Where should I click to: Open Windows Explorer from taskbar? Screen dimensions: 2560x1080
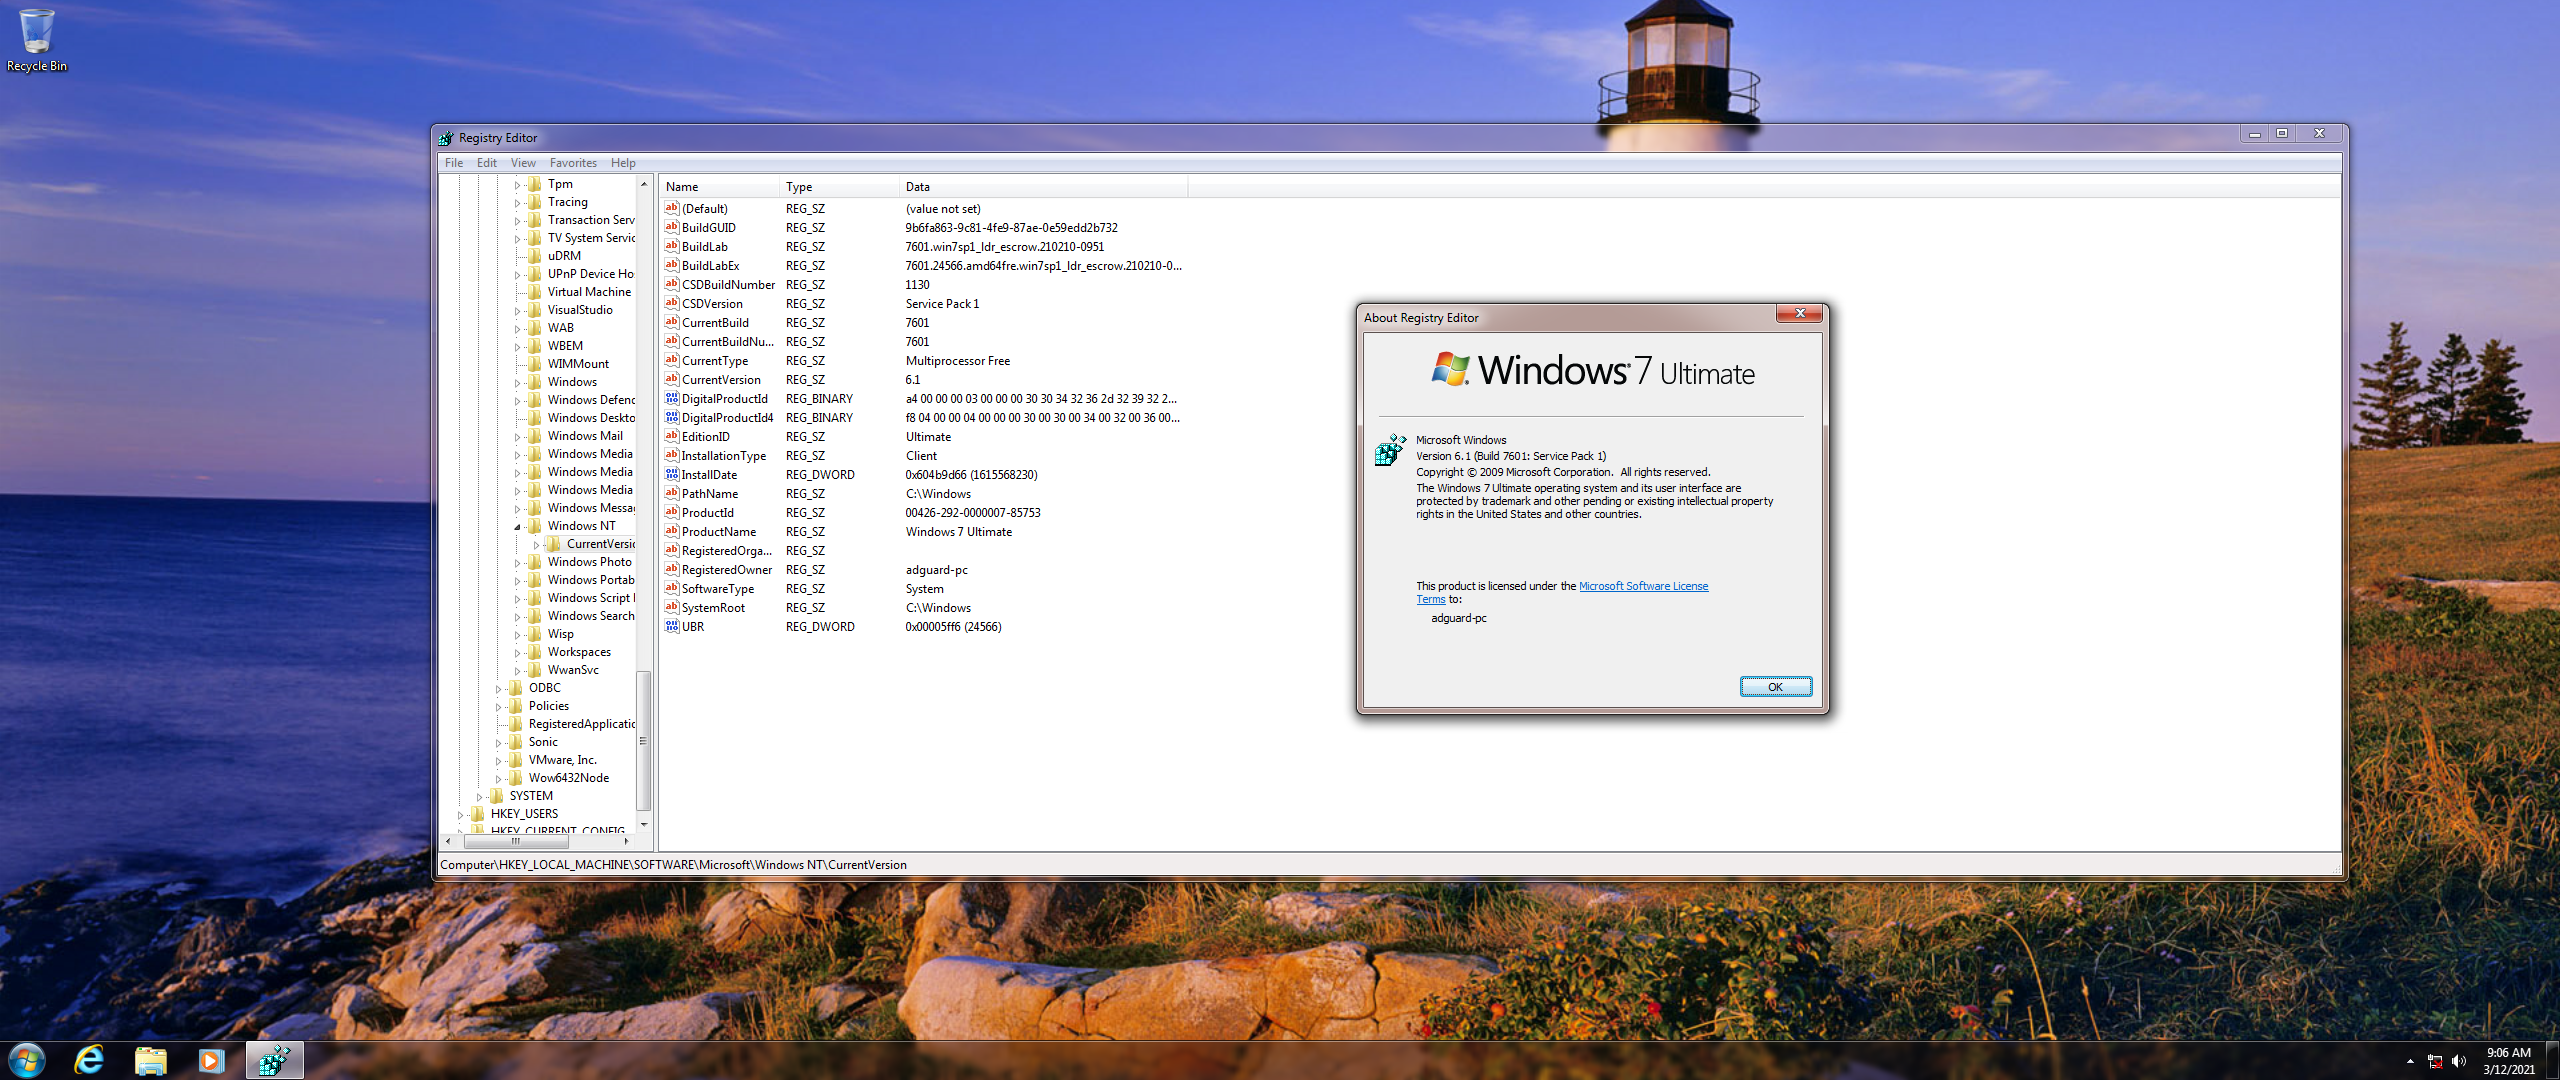150,1060
